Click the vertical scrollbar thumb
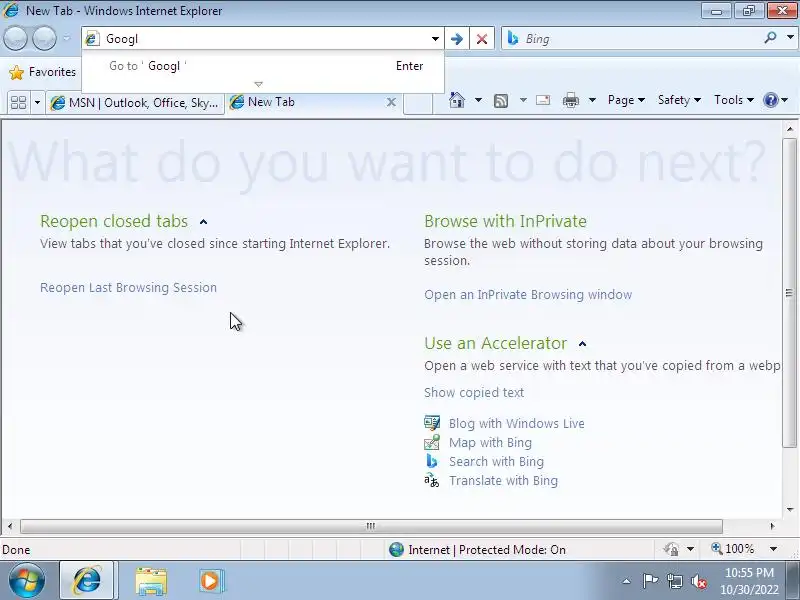This screenshot has height=600, width=800. click(789, 292)
